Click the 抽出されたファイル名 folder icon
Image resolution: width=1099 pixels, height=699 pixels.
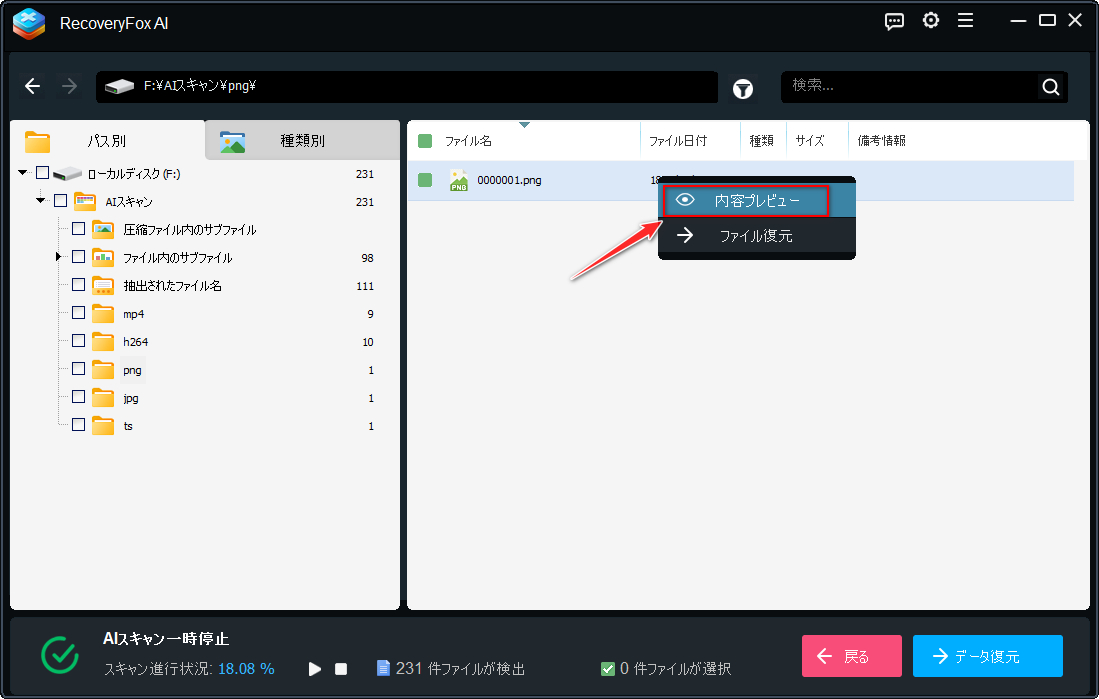point(103,285)
